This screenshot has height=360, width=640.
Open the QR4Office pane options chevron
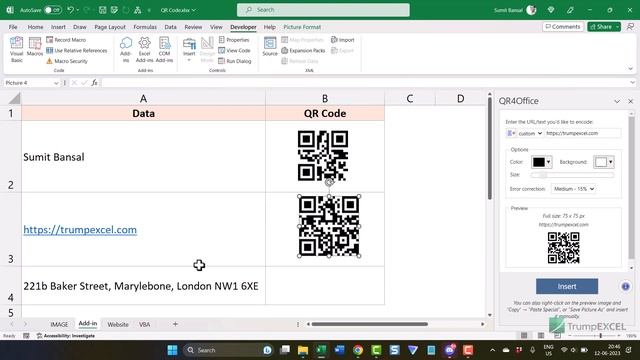(x=617, y=101)
